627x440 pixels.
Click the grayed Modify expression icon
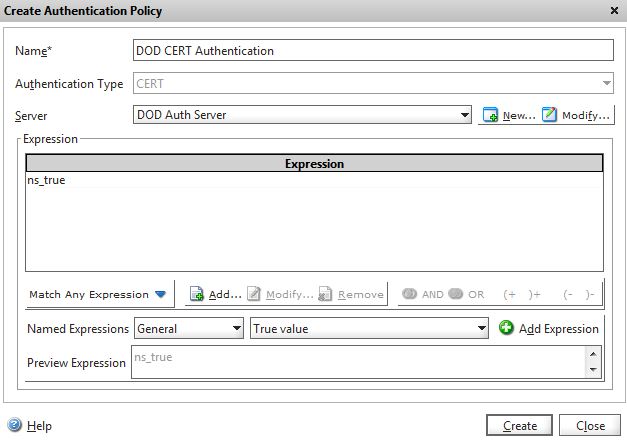[x=254, y=295]
